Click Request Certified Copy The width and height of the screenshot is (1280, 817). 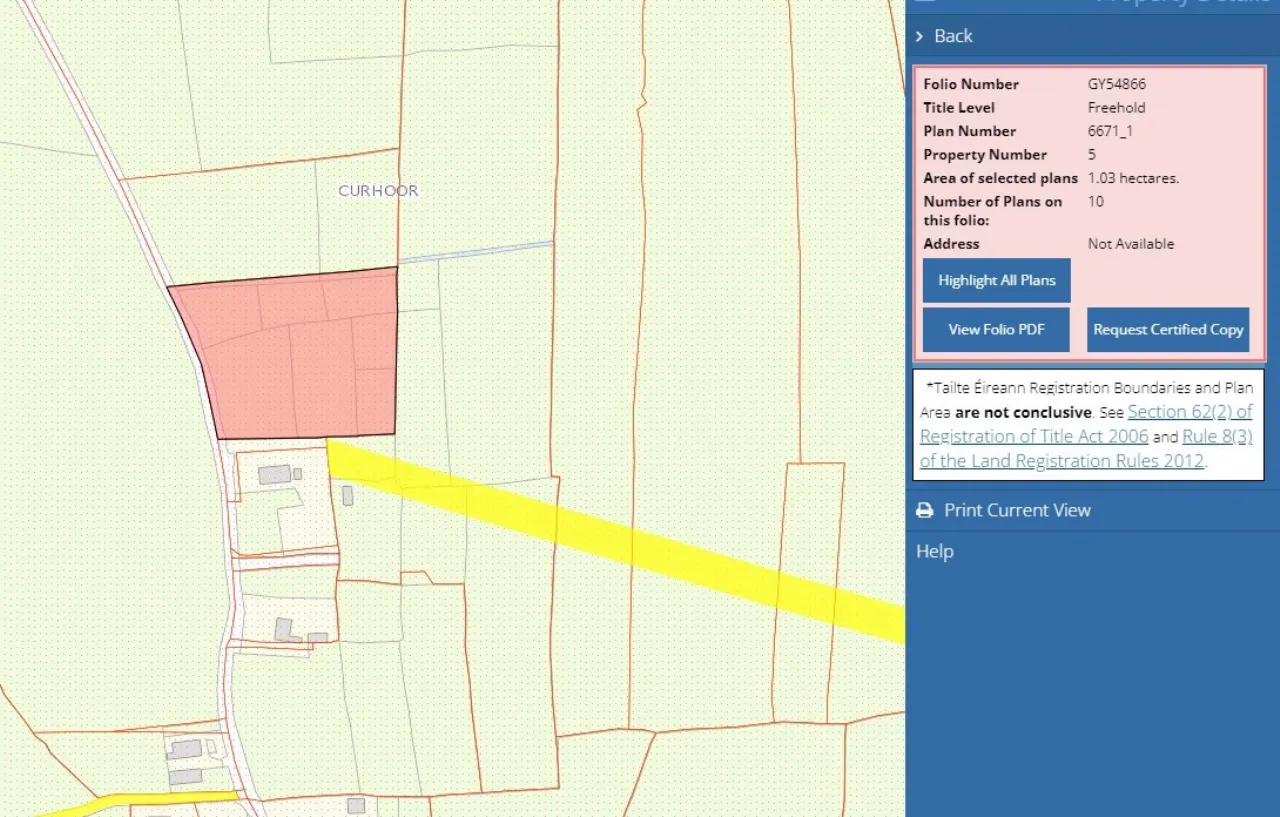click(x=1168, y=329)
